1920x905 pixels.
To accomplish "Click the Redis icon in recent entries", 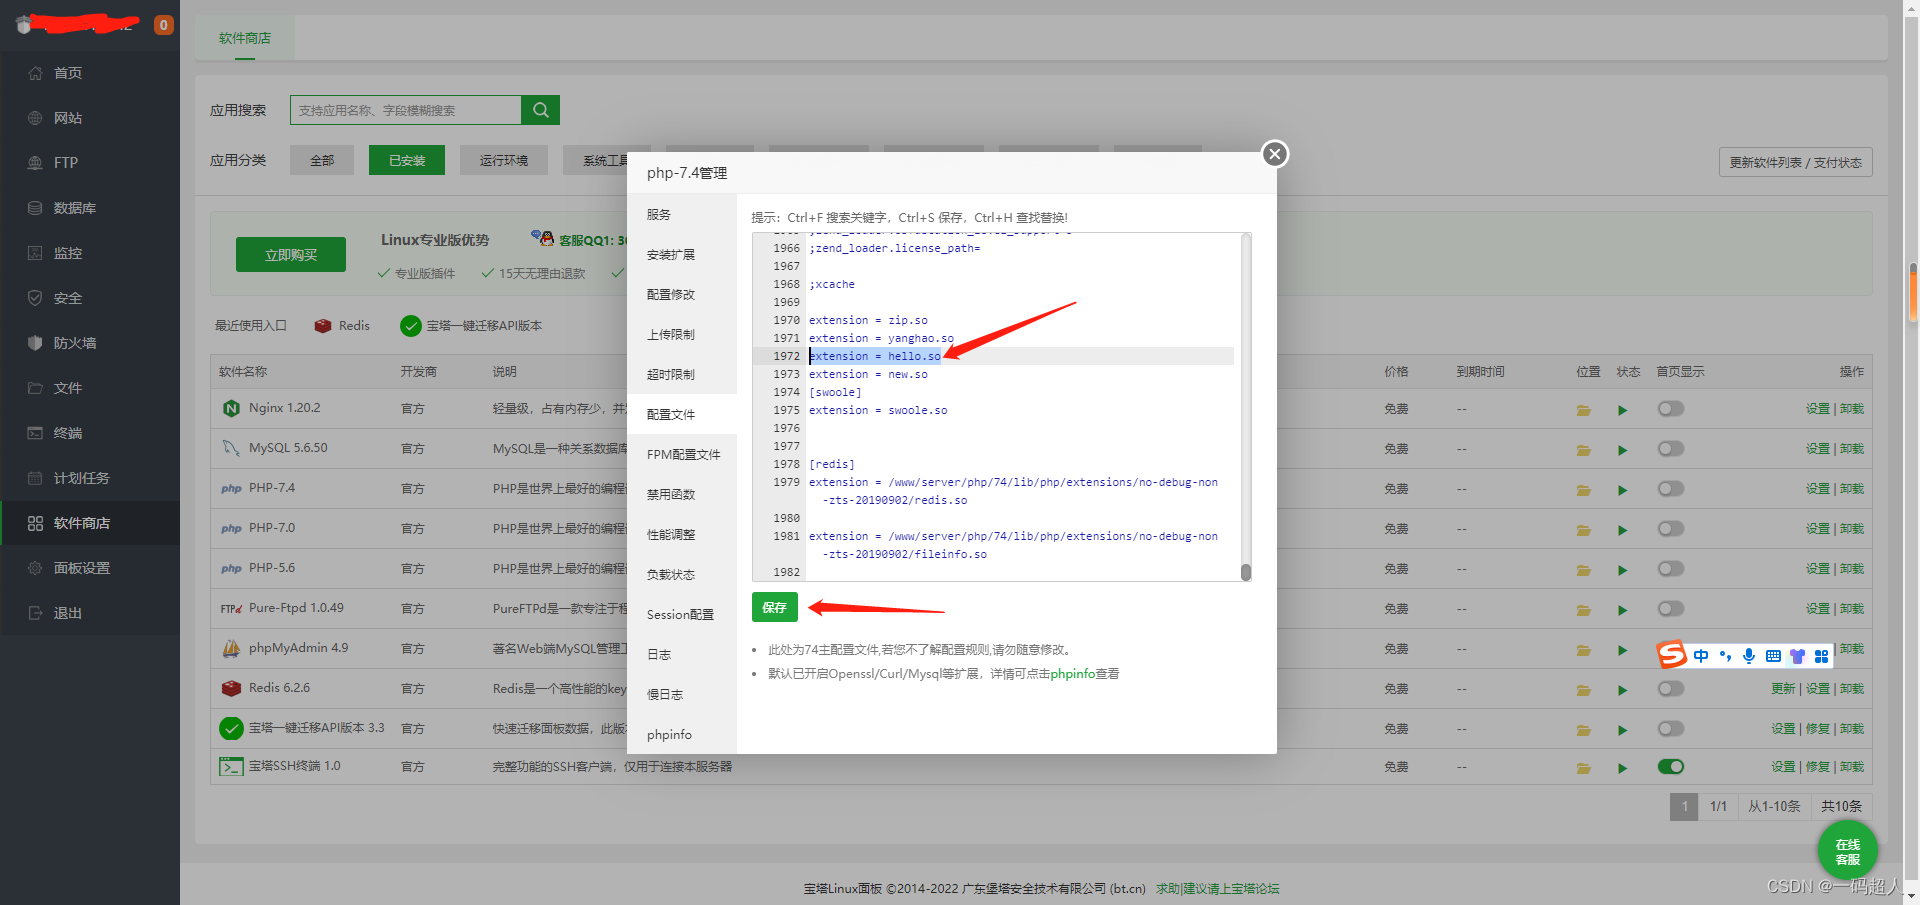I will 323,326.
